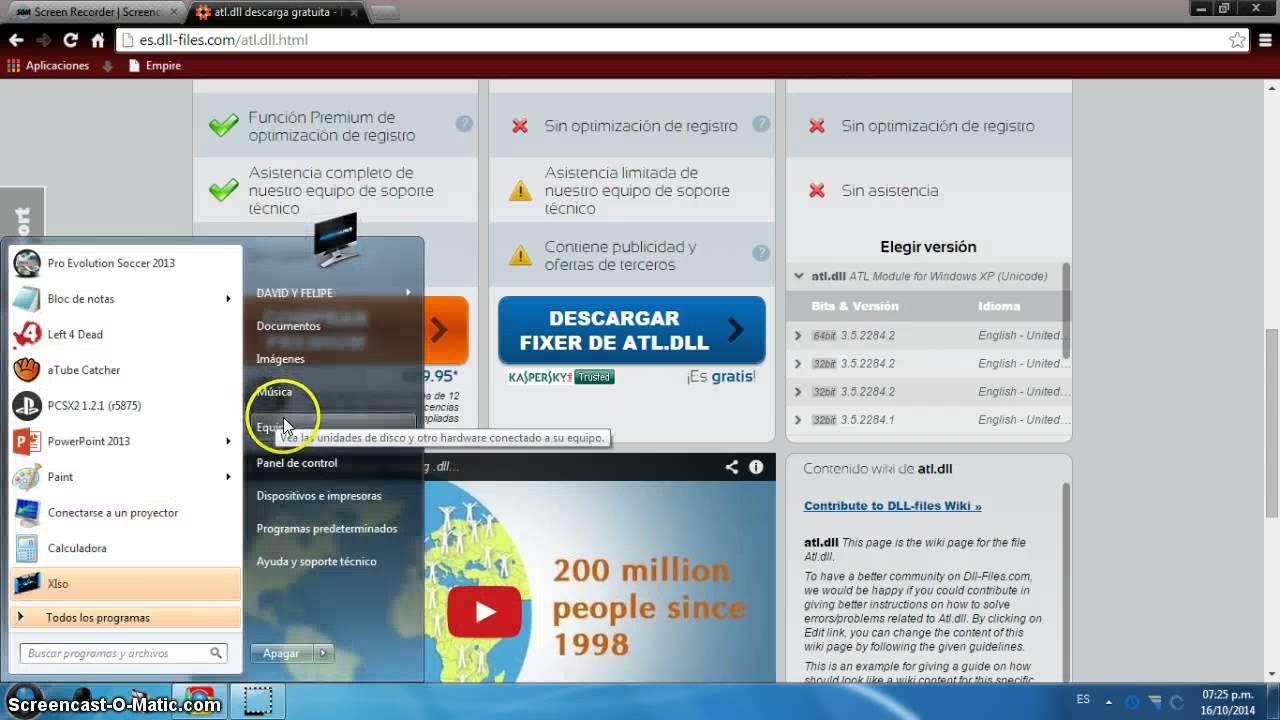Click help icon beside Función Premium de optimización
This screenshot has height=720, width=1280.
[x=464, y=124]
